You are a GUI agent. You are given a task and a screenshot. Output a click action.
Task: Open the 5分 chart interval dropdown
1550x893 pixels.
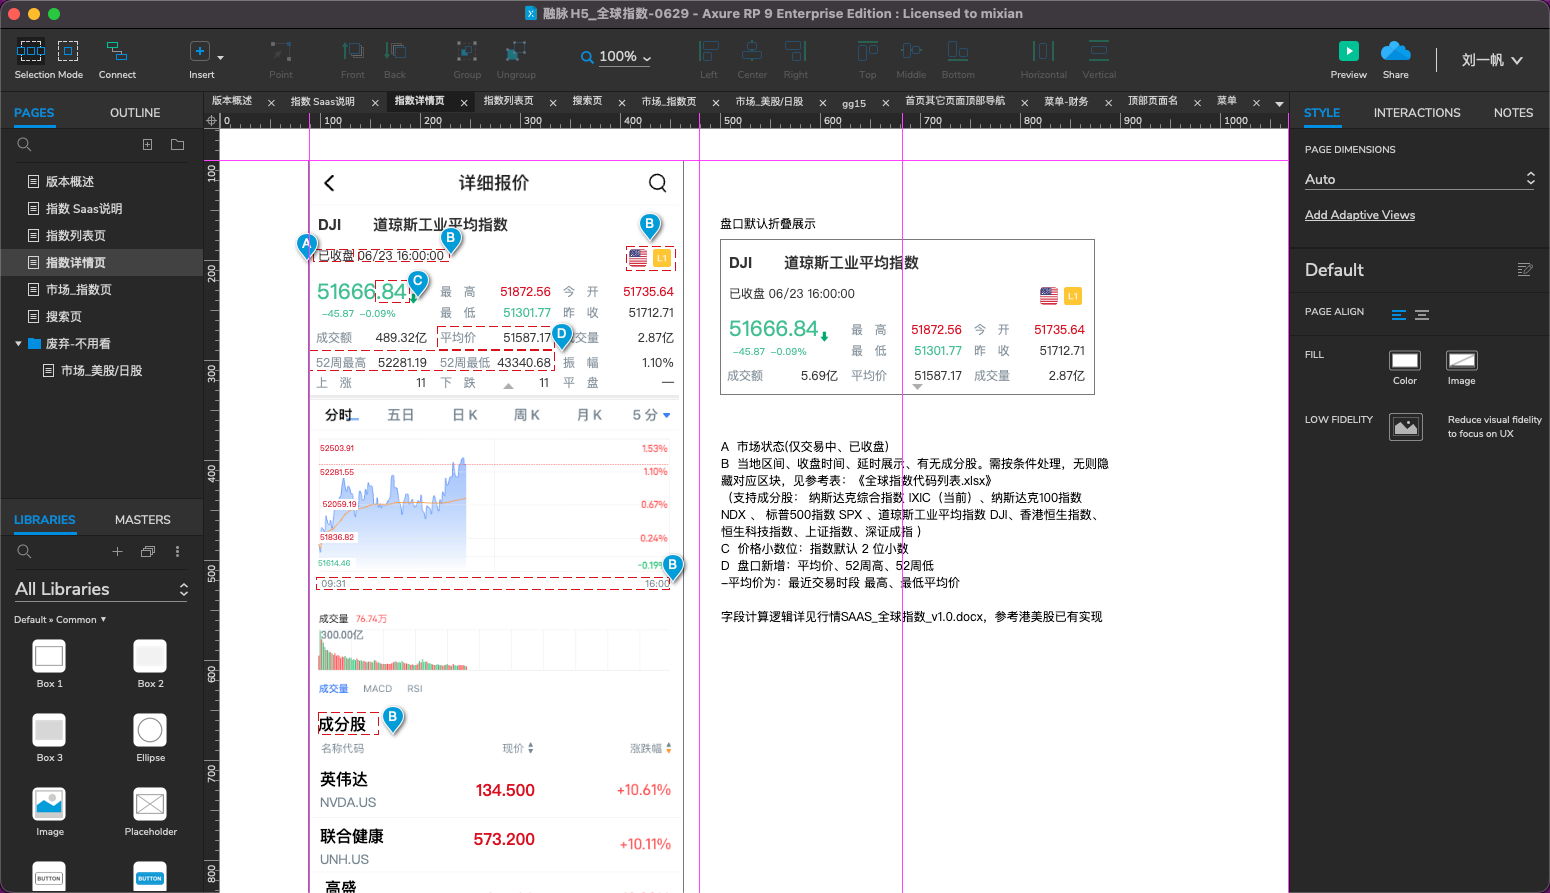tap(651, 415)
